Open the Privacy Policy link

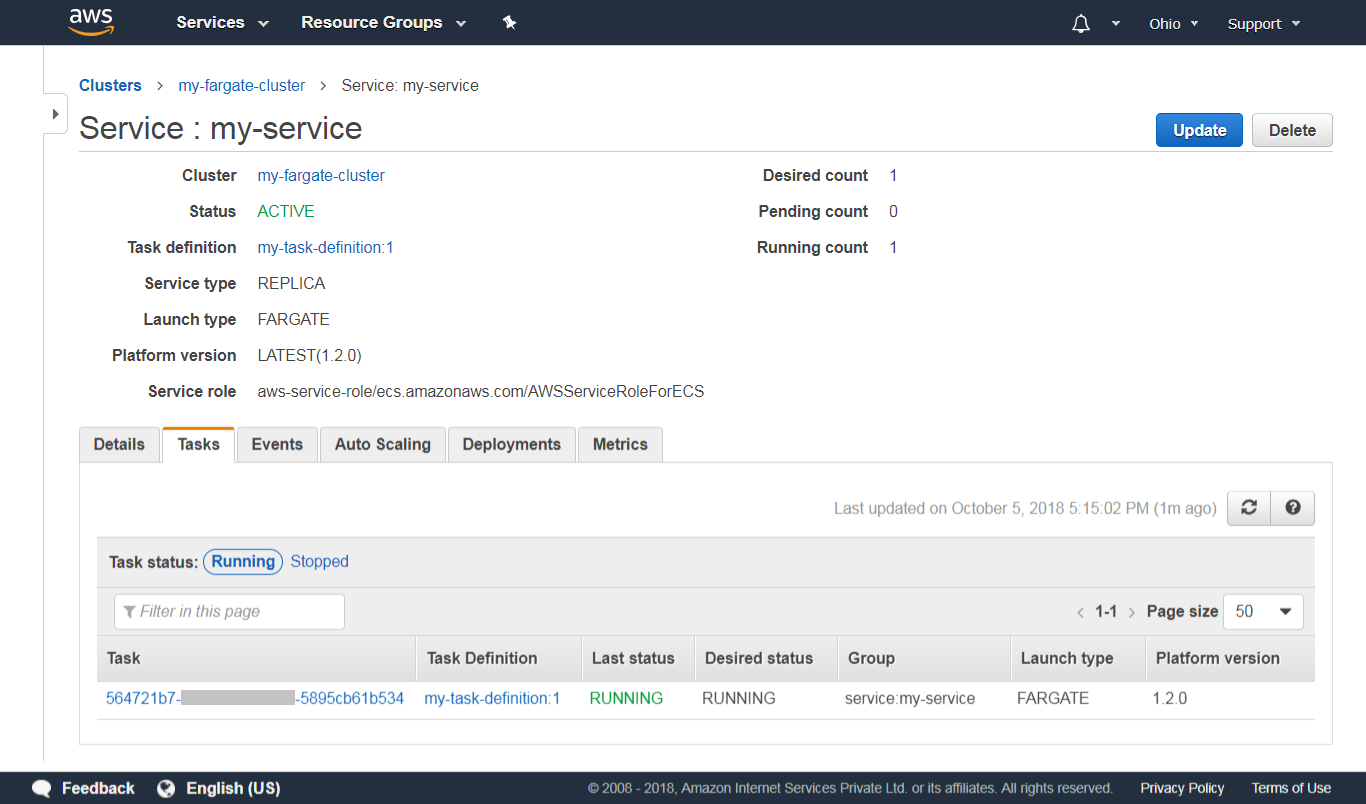click(1182, 789)
